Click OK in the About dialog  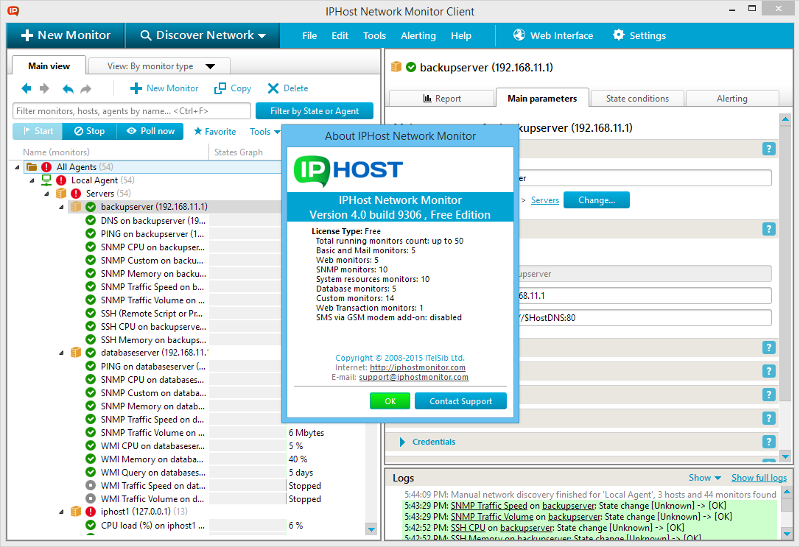(390, 401)
